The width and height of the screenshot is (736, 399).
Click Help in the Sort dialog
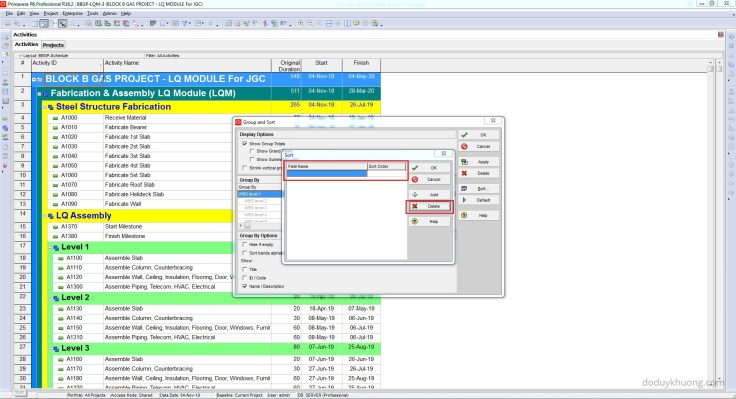[429, 222]
